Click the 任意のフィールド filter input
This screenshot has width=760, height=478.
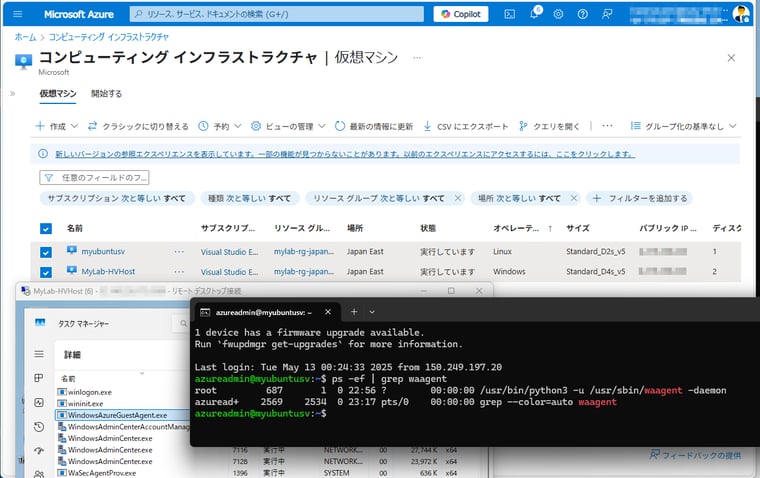tap(94, 178)
